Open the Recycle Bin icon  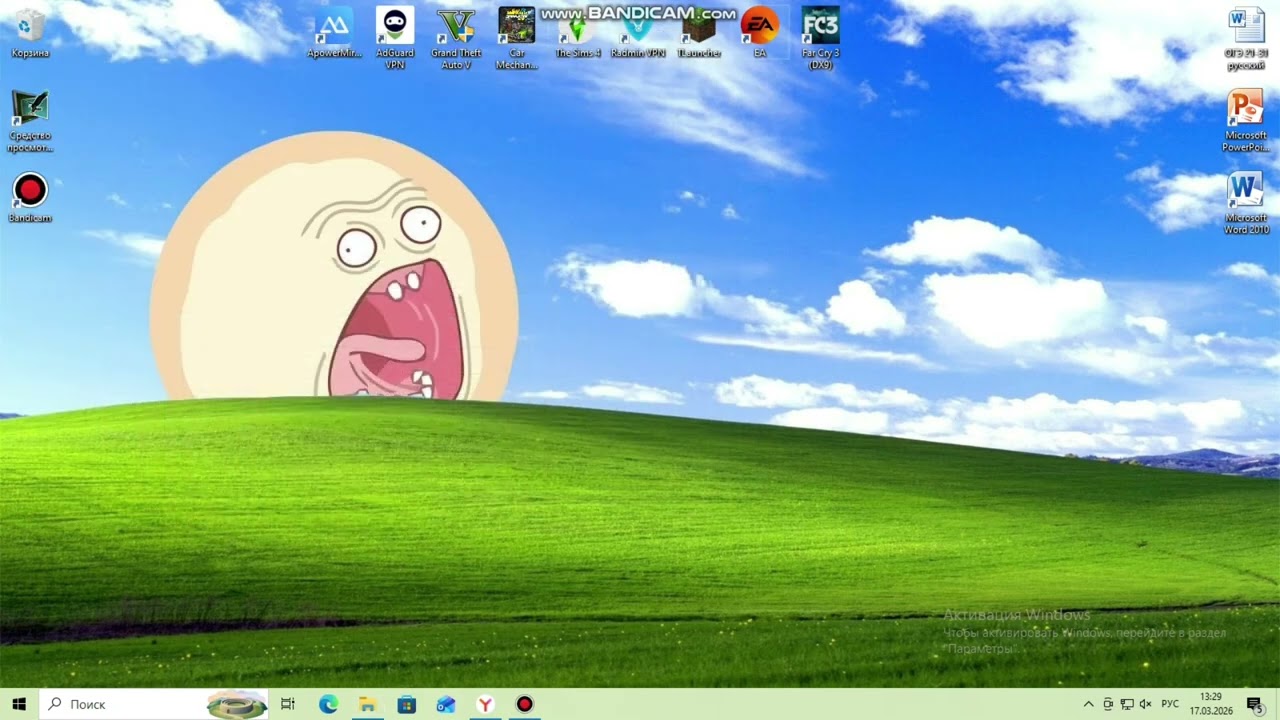(30, 33)
